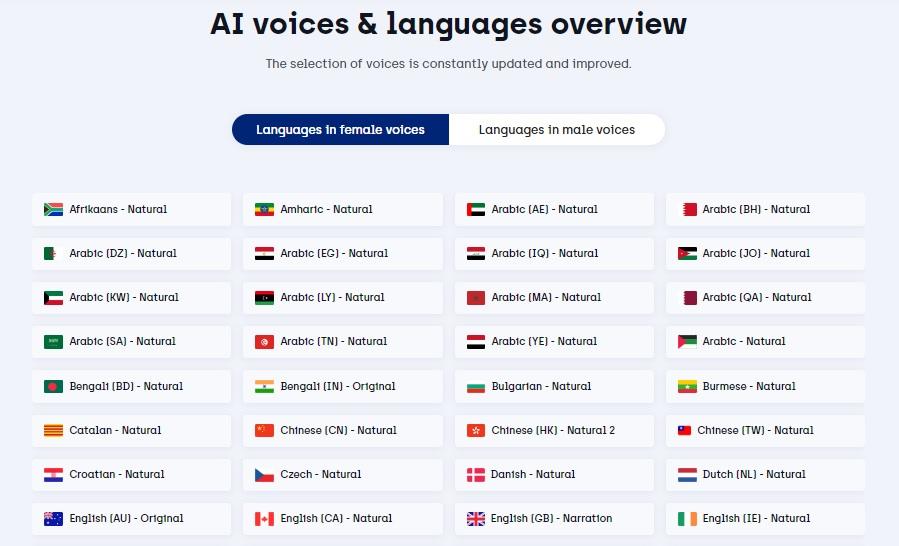Select Chinese (CN) - Natural label
899x546 pixels.
(x=338, y=430)
